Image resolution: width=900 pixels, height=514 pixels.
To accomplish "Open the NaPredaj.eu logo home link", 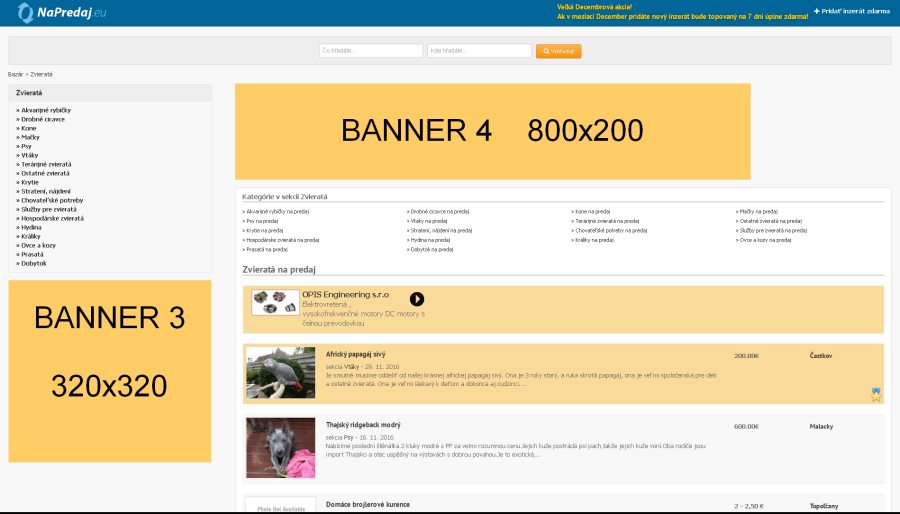I will [62, 12].
